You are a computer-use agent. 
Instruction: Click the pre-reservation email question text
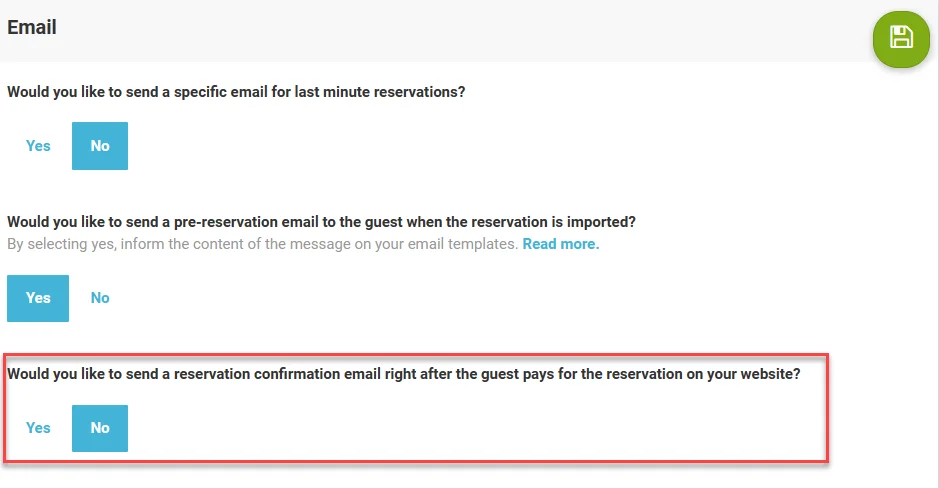[x=321, y=221]
